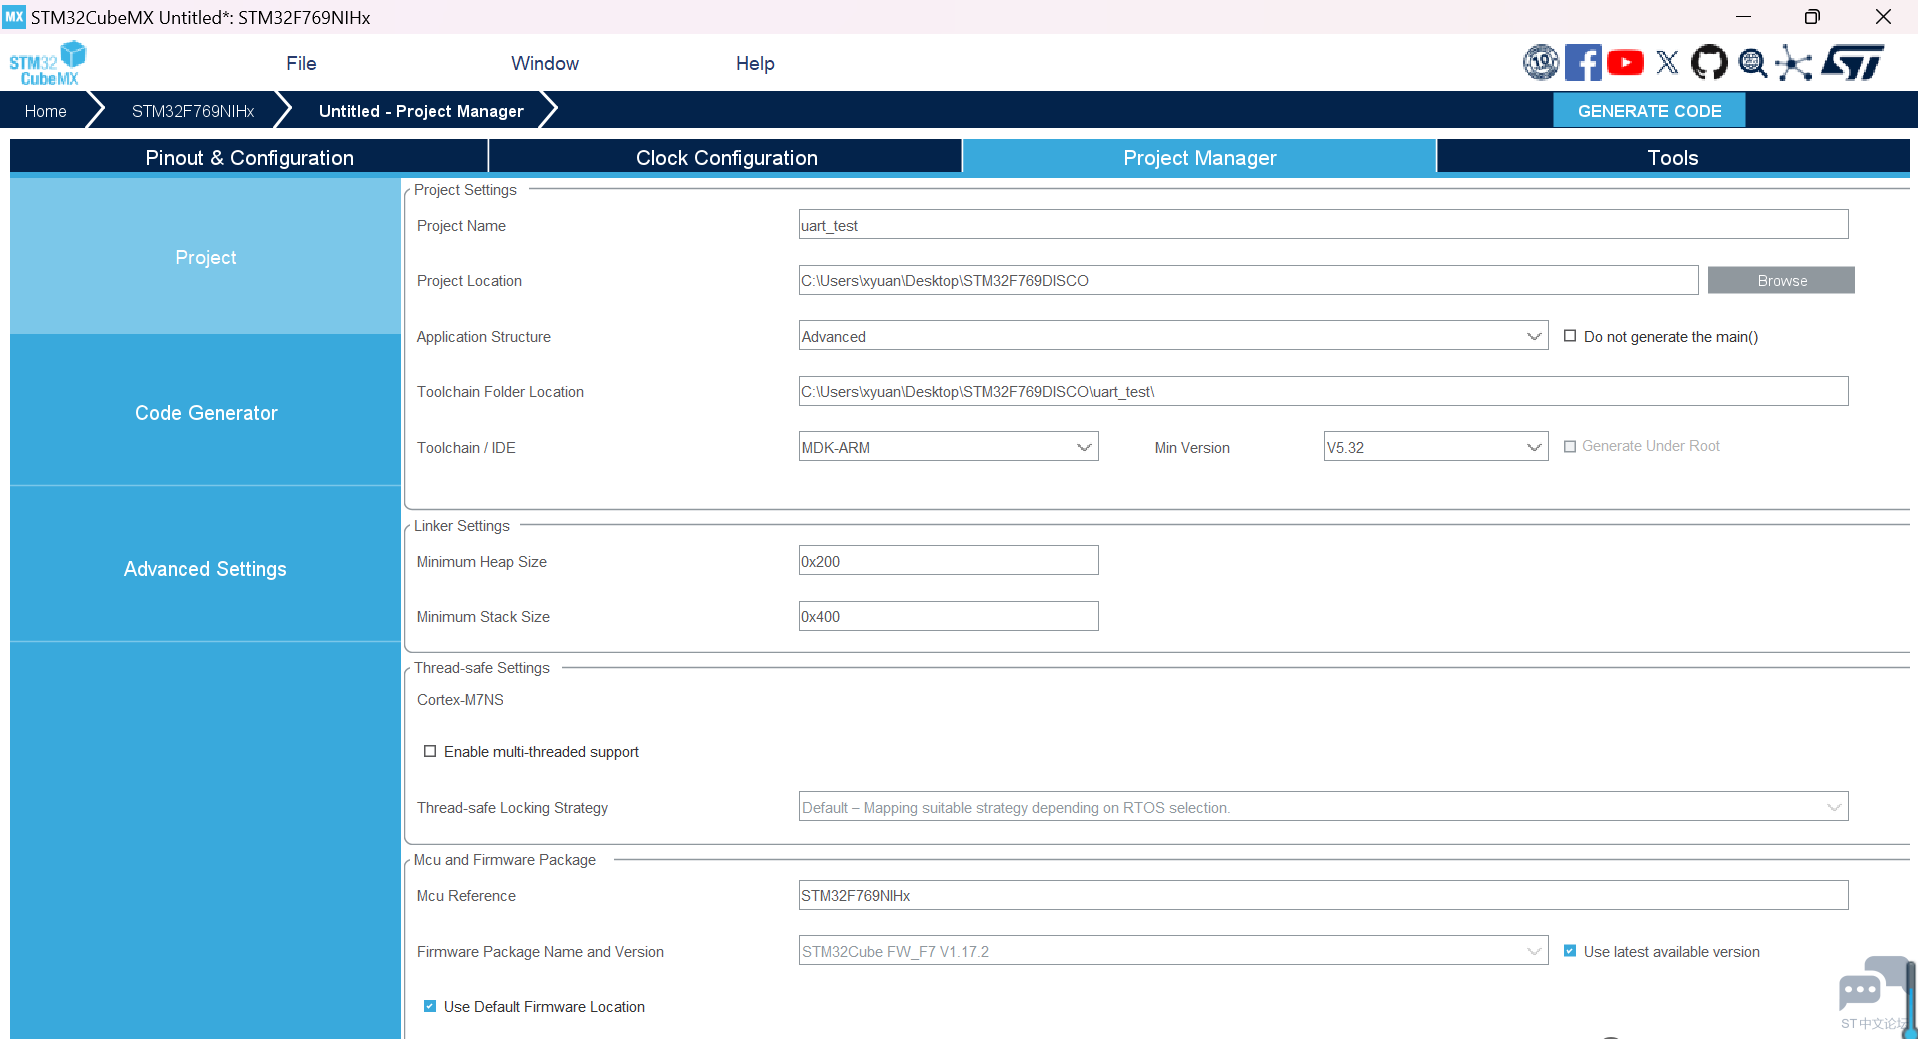This screenshot has width=1918, height=1039.
Task: Click the 'Min Version' label
Action: coord(1192,448)
